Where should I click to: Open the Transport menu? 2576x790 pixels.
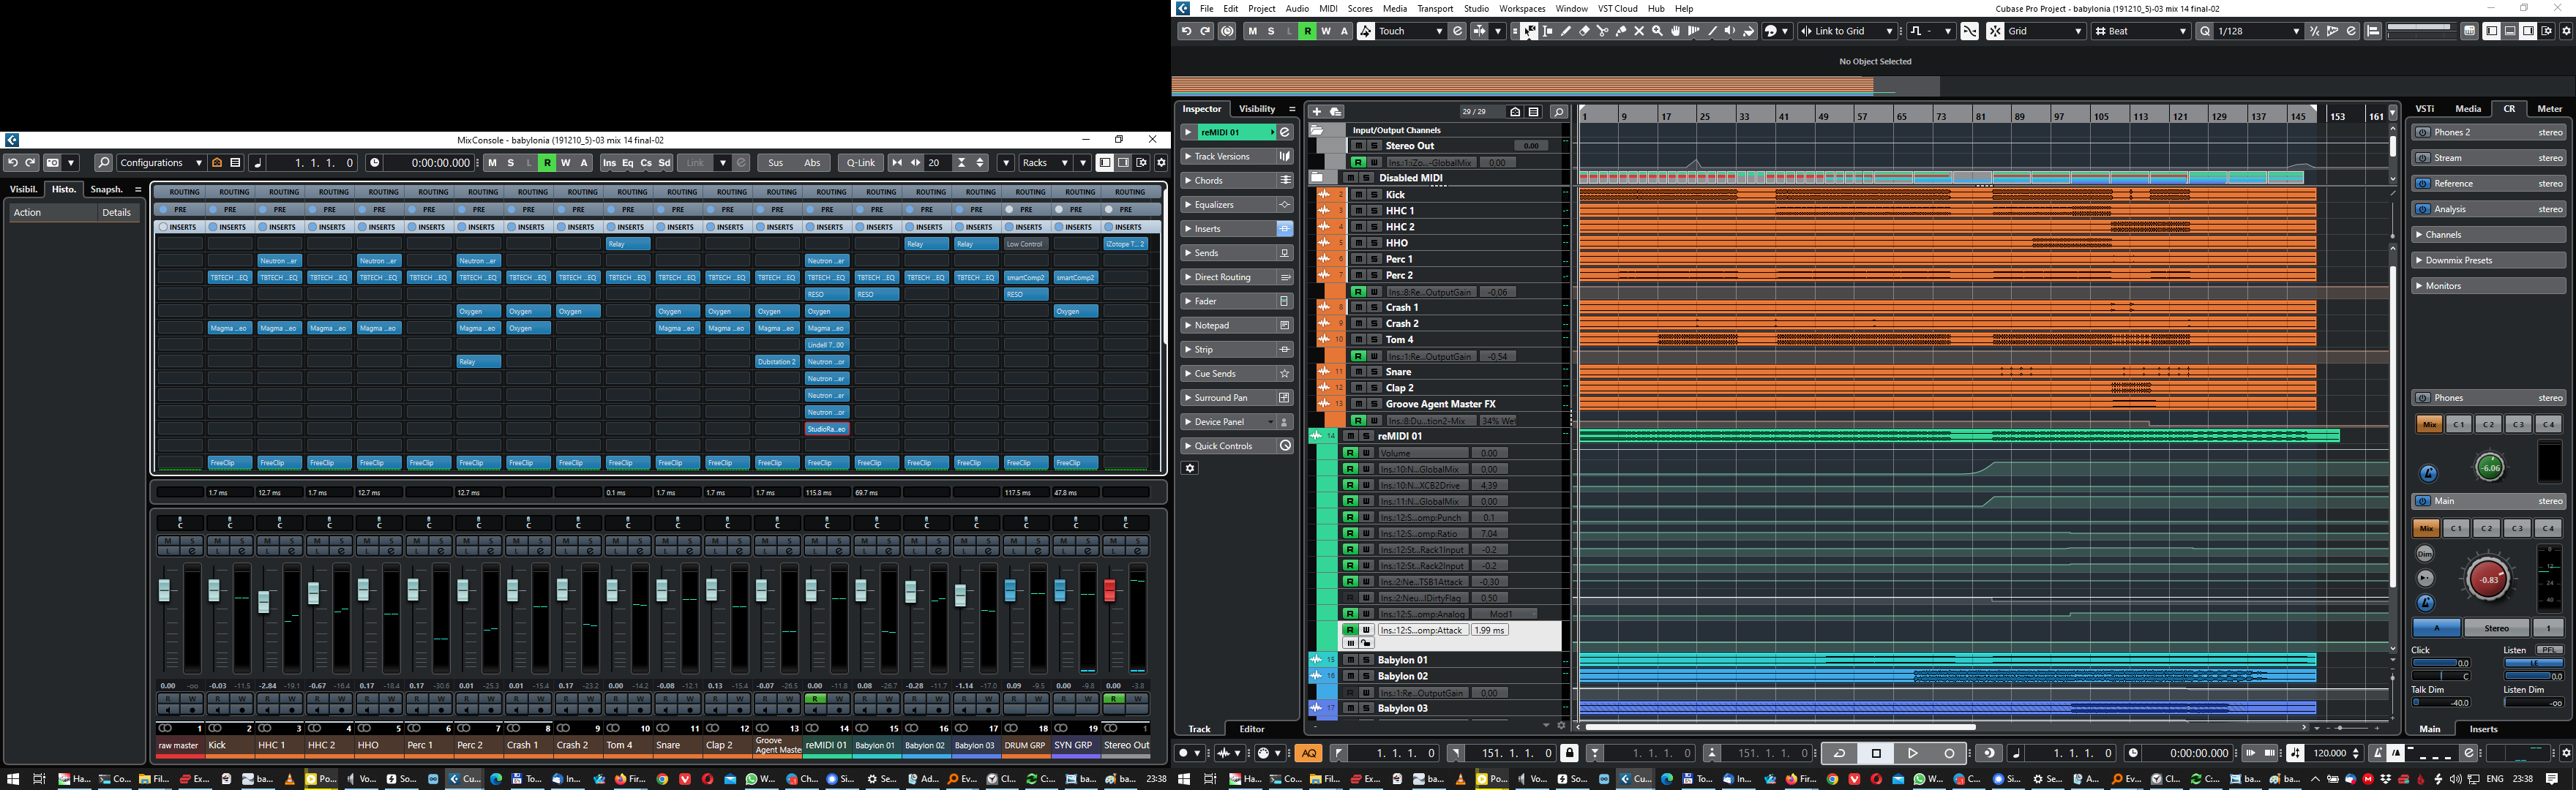pyautogui.click(x=1434, y=8)
